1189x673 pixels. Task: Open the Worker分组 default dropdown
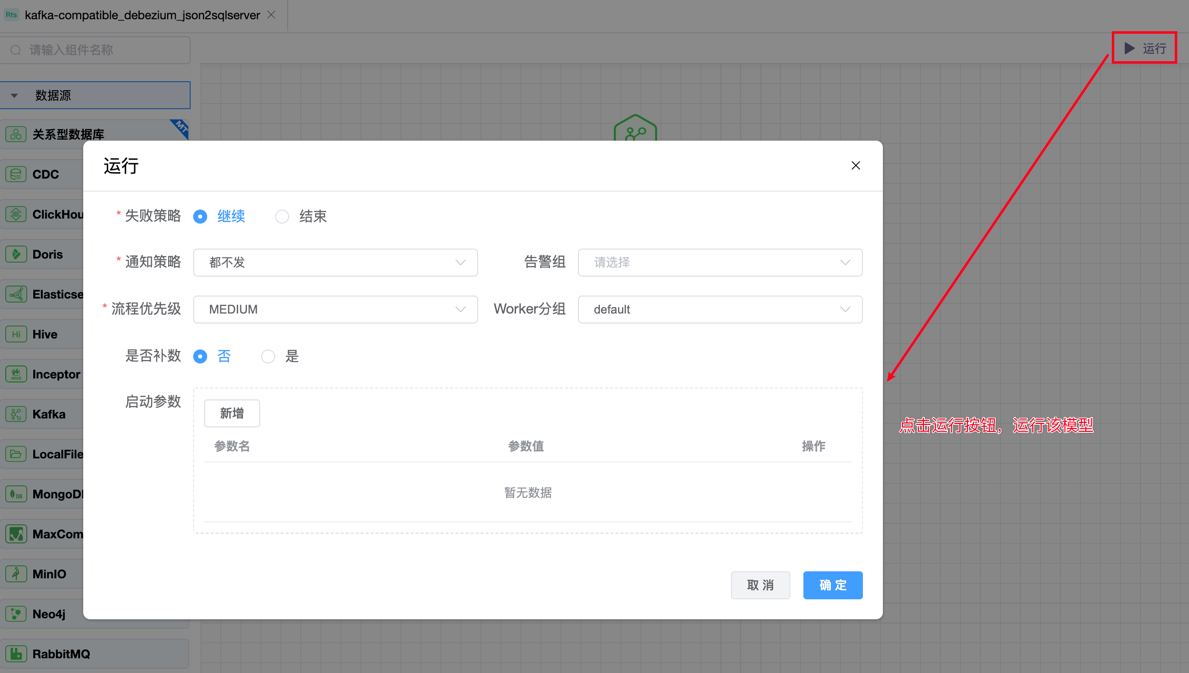coord(720,310)
